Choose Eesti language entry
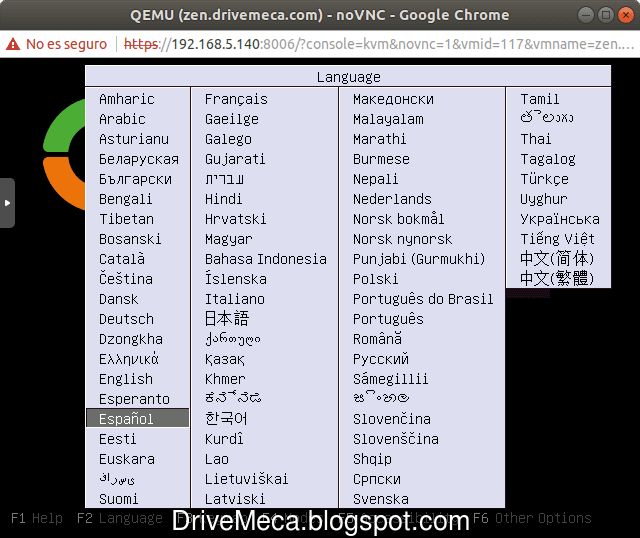The image size is (640, 538). [x=118, y=439]
